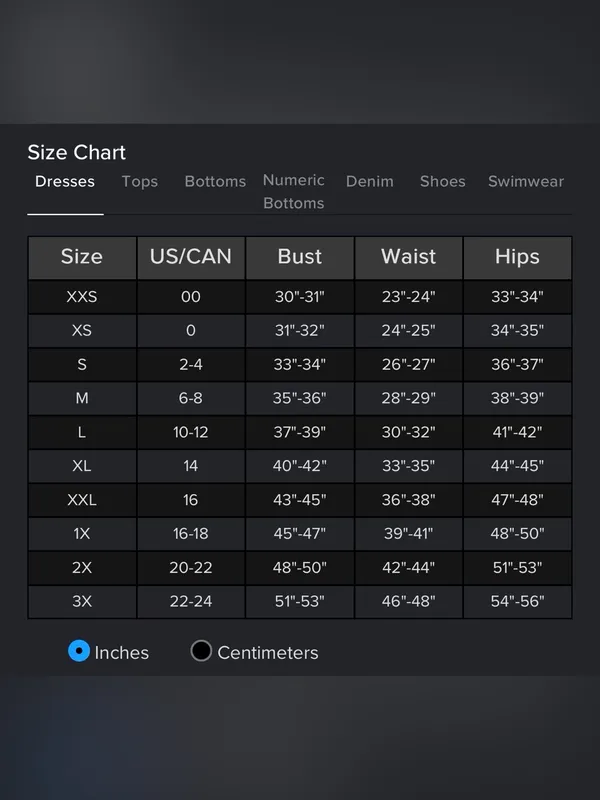Screen dimensions: 600x800
Task: Click the 3X size cell
Action: [82, 602]
